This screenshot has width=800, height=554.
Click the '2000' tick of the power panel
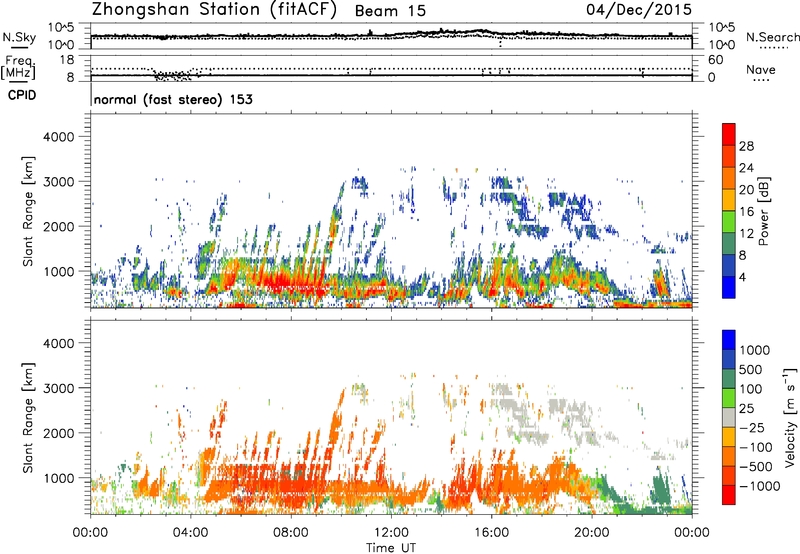click(x=59, y=226)
